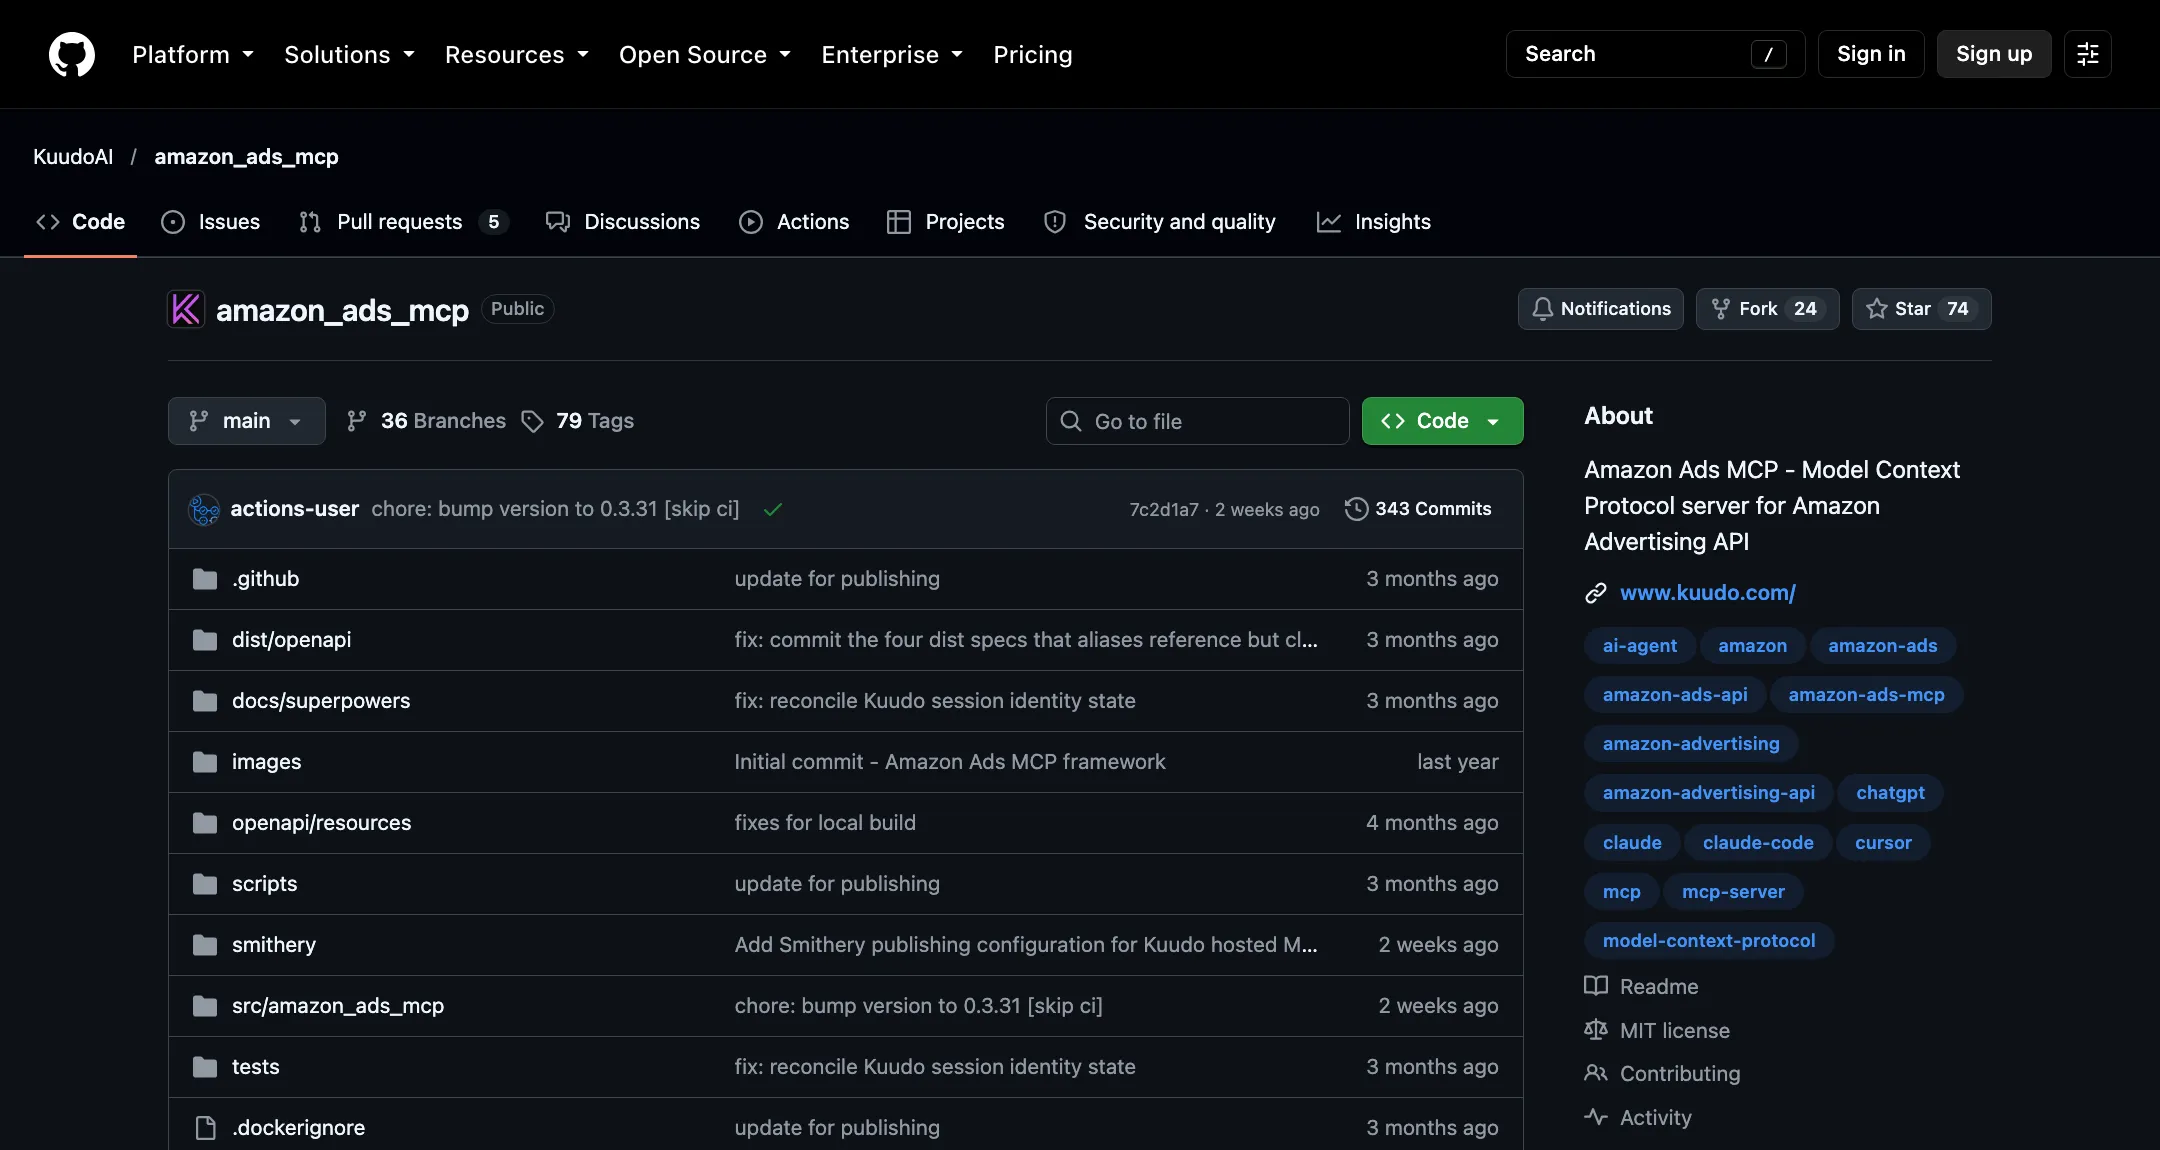Click the MIT license scale icon
The height and width of the screenshot is (1150, 2160).
point(1596,1030)
